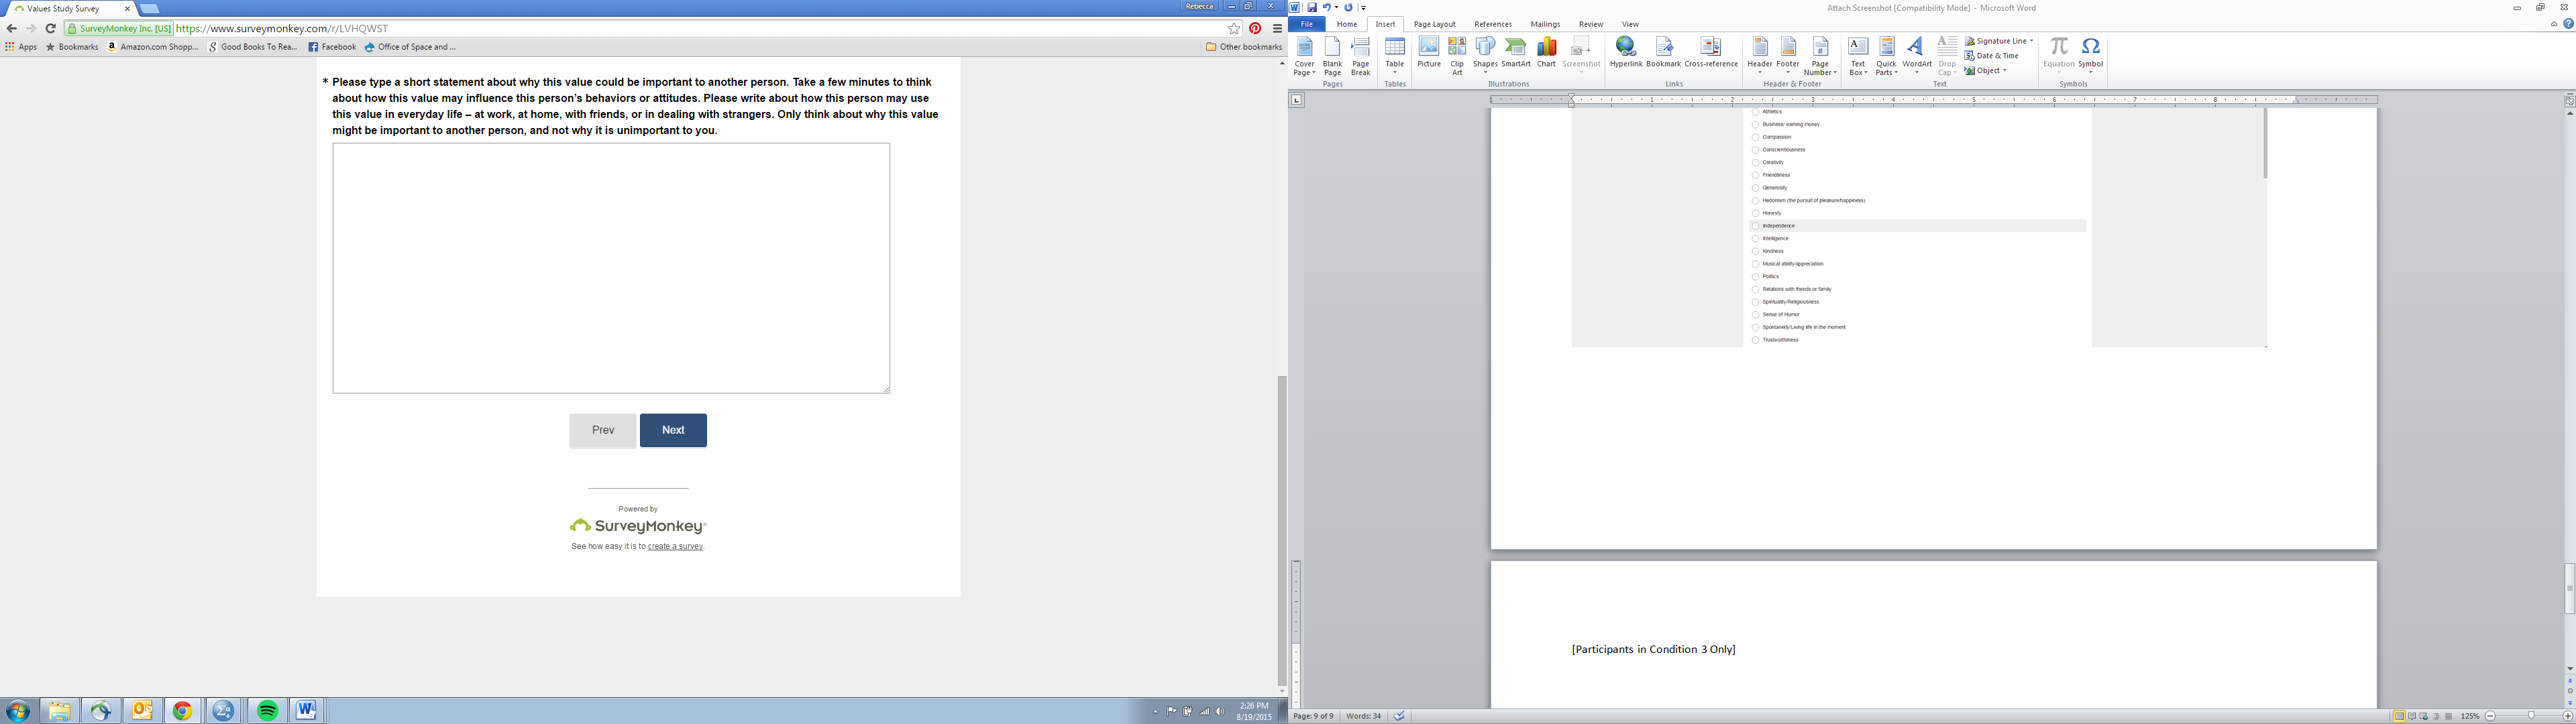This screenshot has width=2576, height=724.
Task: Click the create a survey link
Action: (x=675, y=547)
